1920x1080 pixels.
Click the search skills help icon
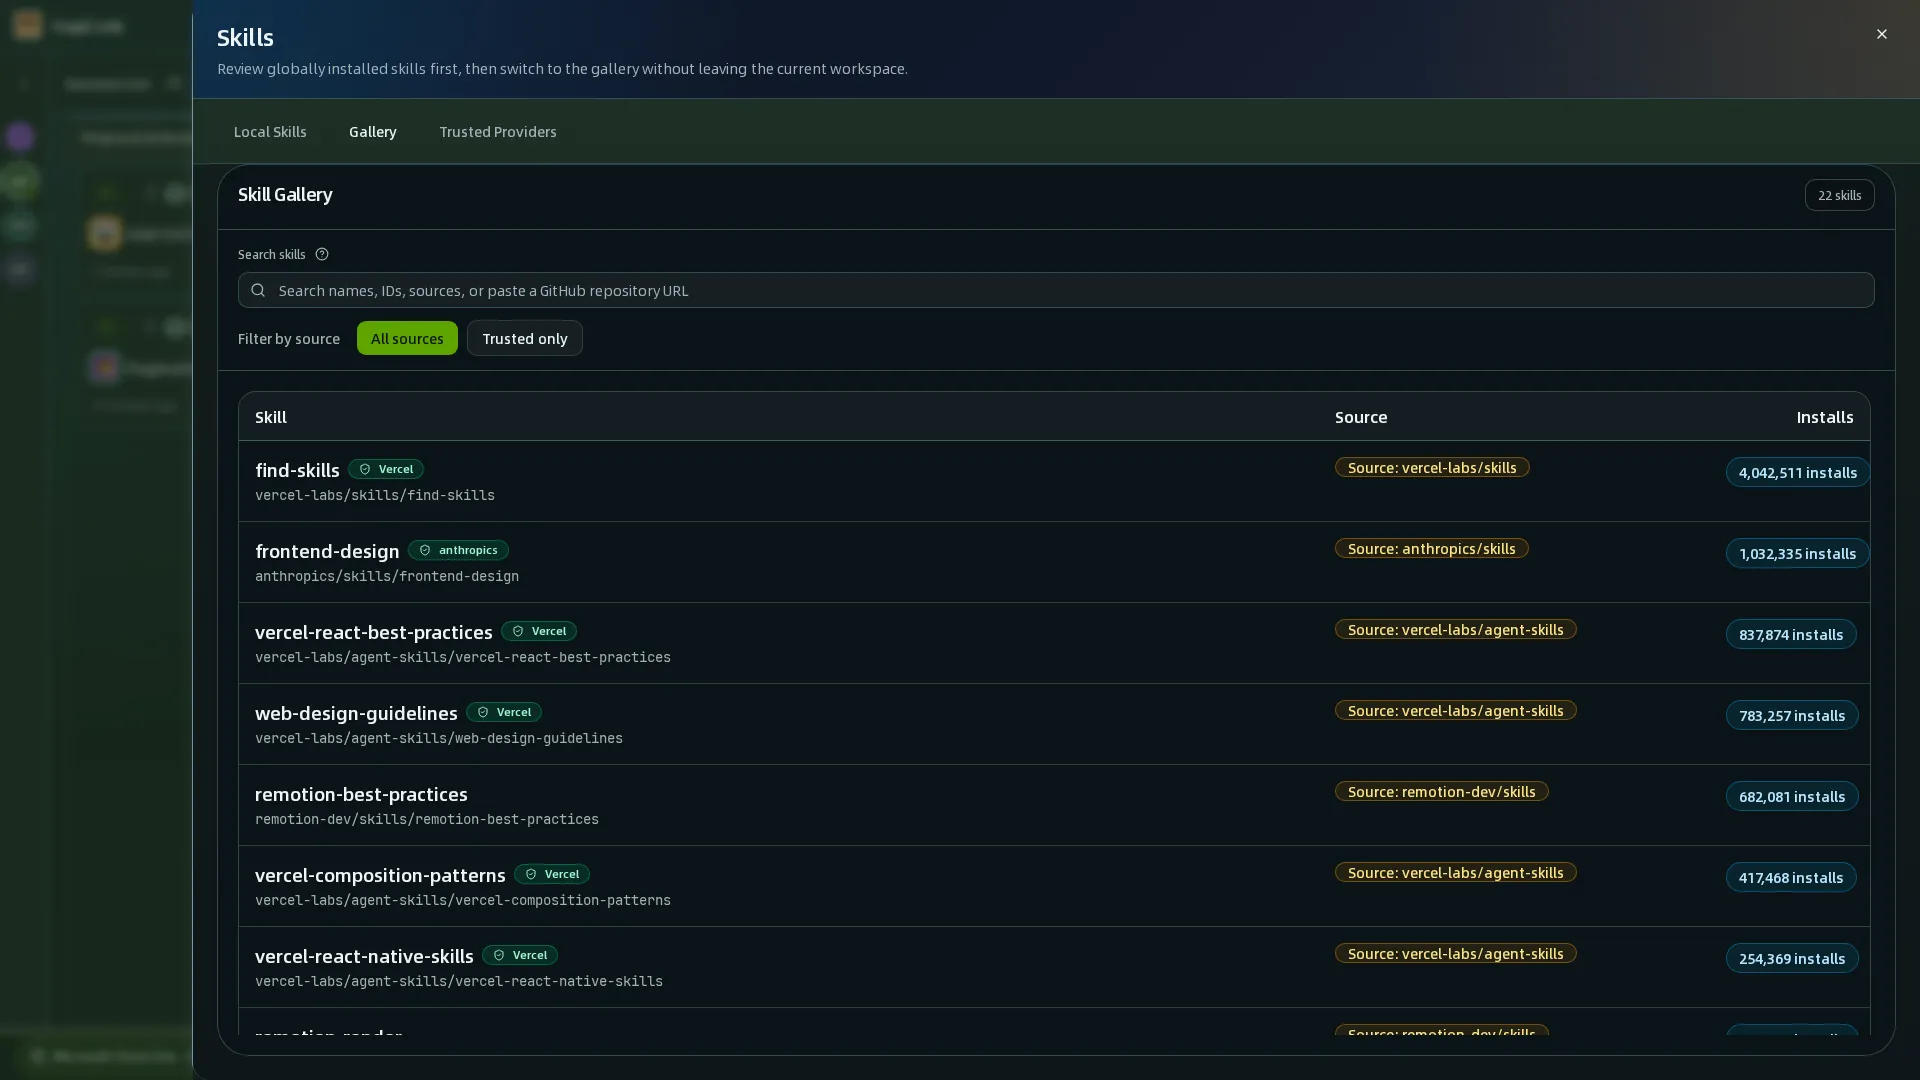coord(322,254)
